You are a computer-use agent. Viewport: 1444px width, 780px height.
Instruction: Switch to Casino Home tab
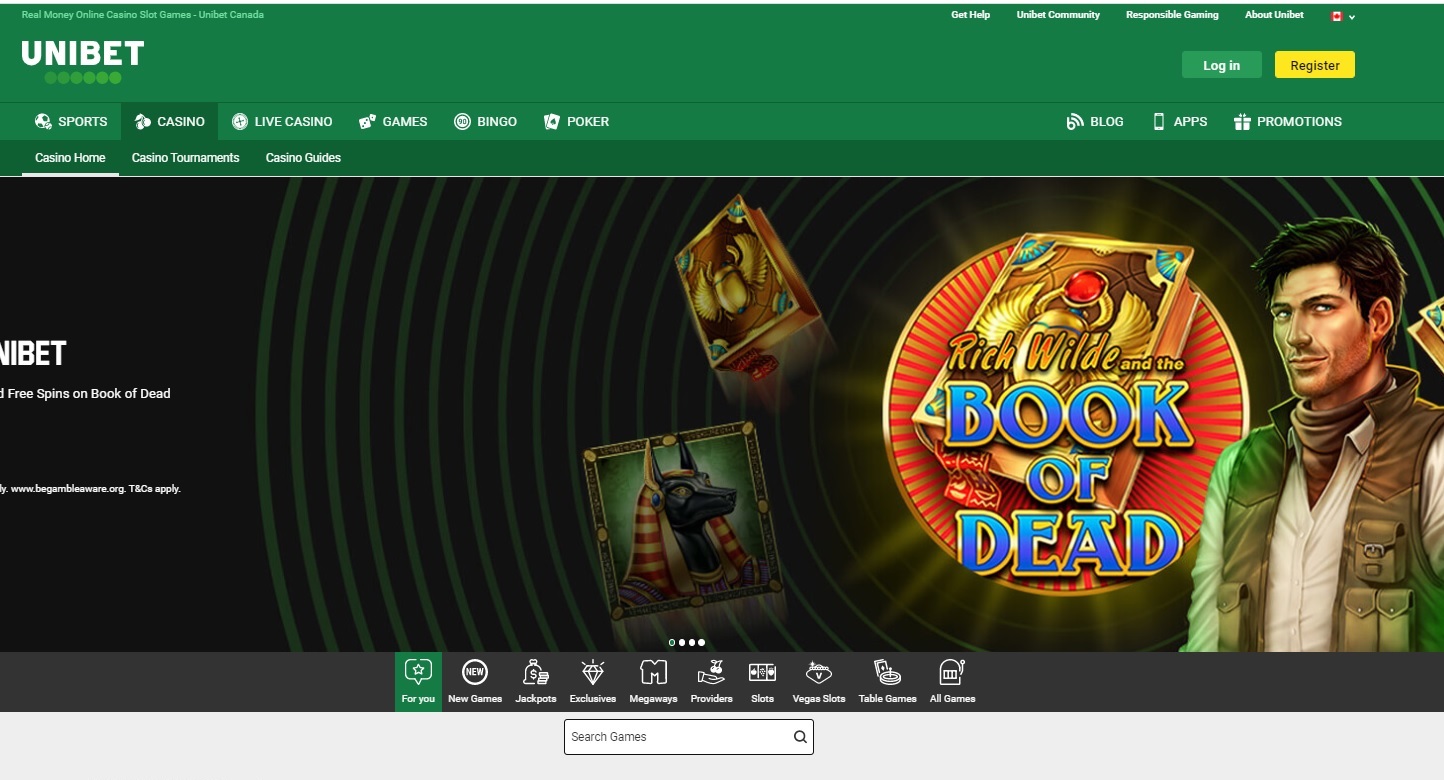tap(70, 158)
